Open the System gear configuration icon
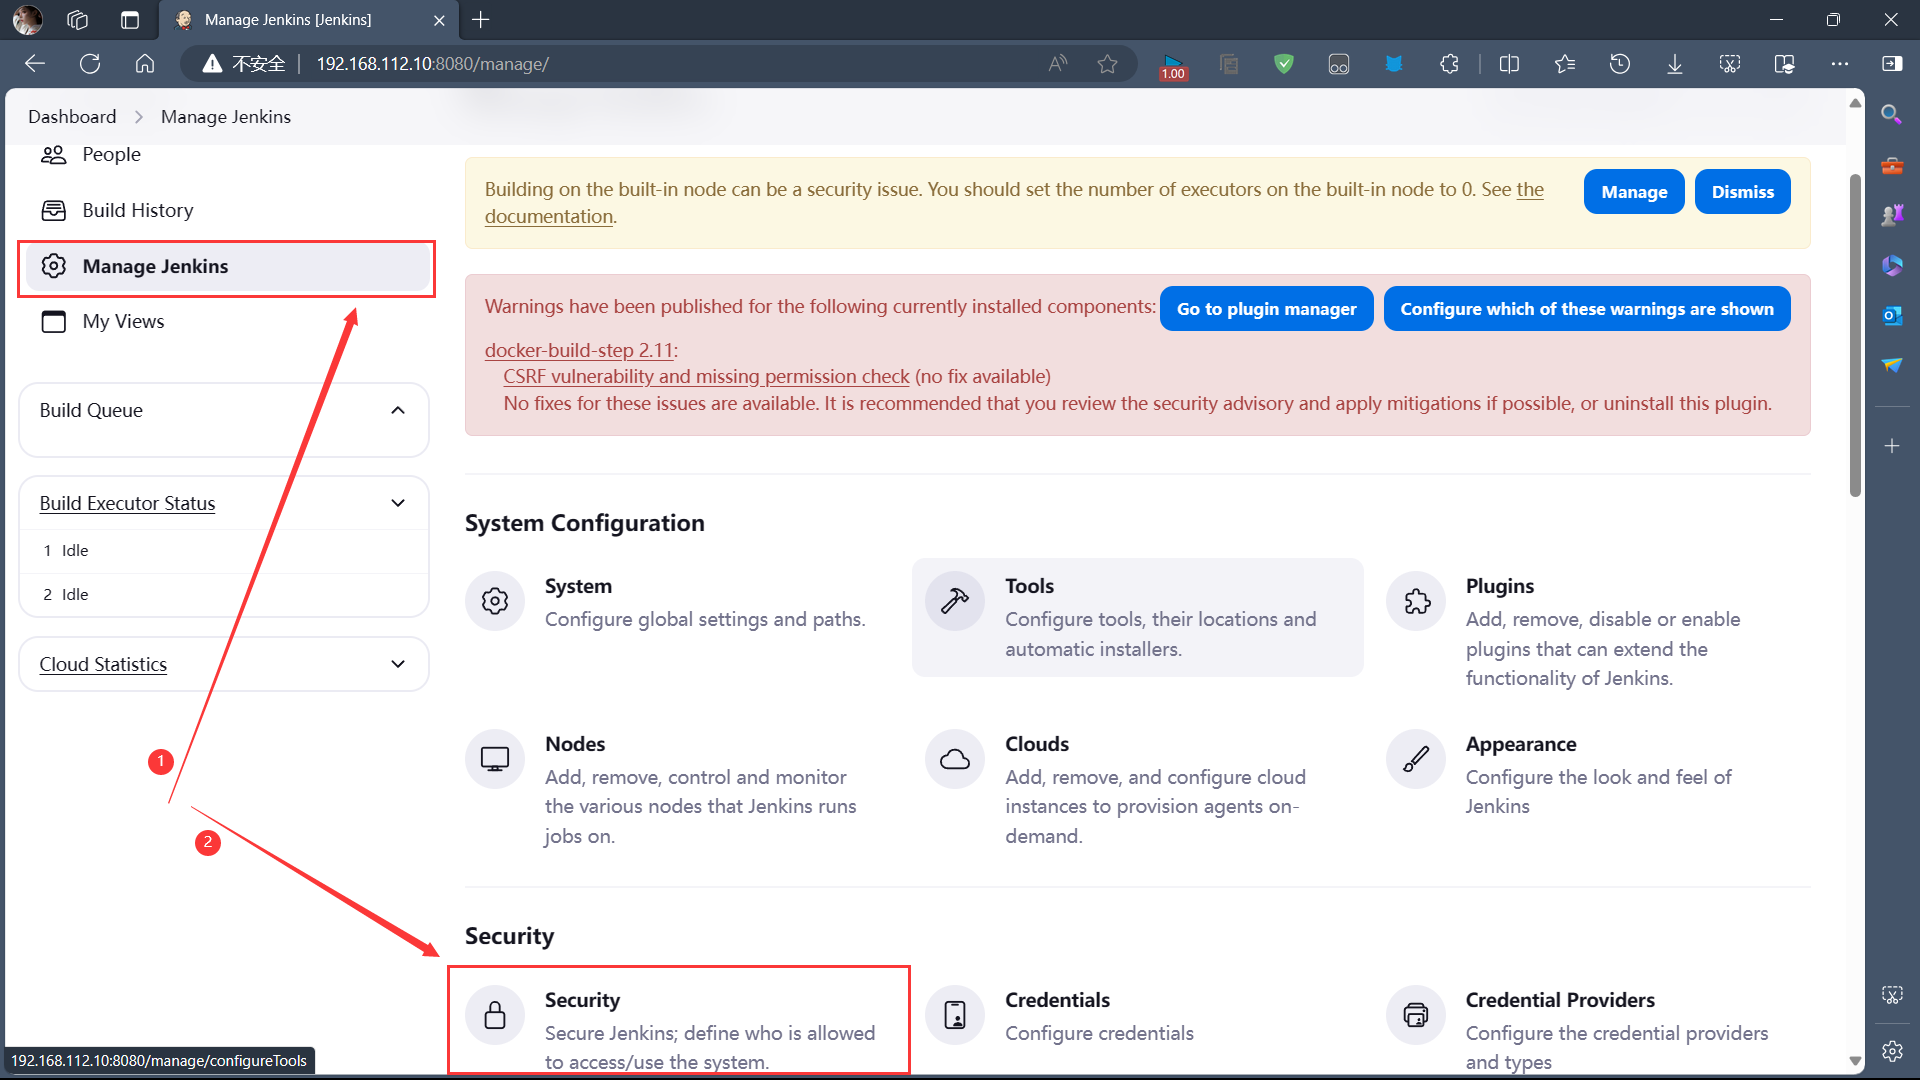Image resolution: width=1920 pixels, height=1080 pixels. point(495,601)
